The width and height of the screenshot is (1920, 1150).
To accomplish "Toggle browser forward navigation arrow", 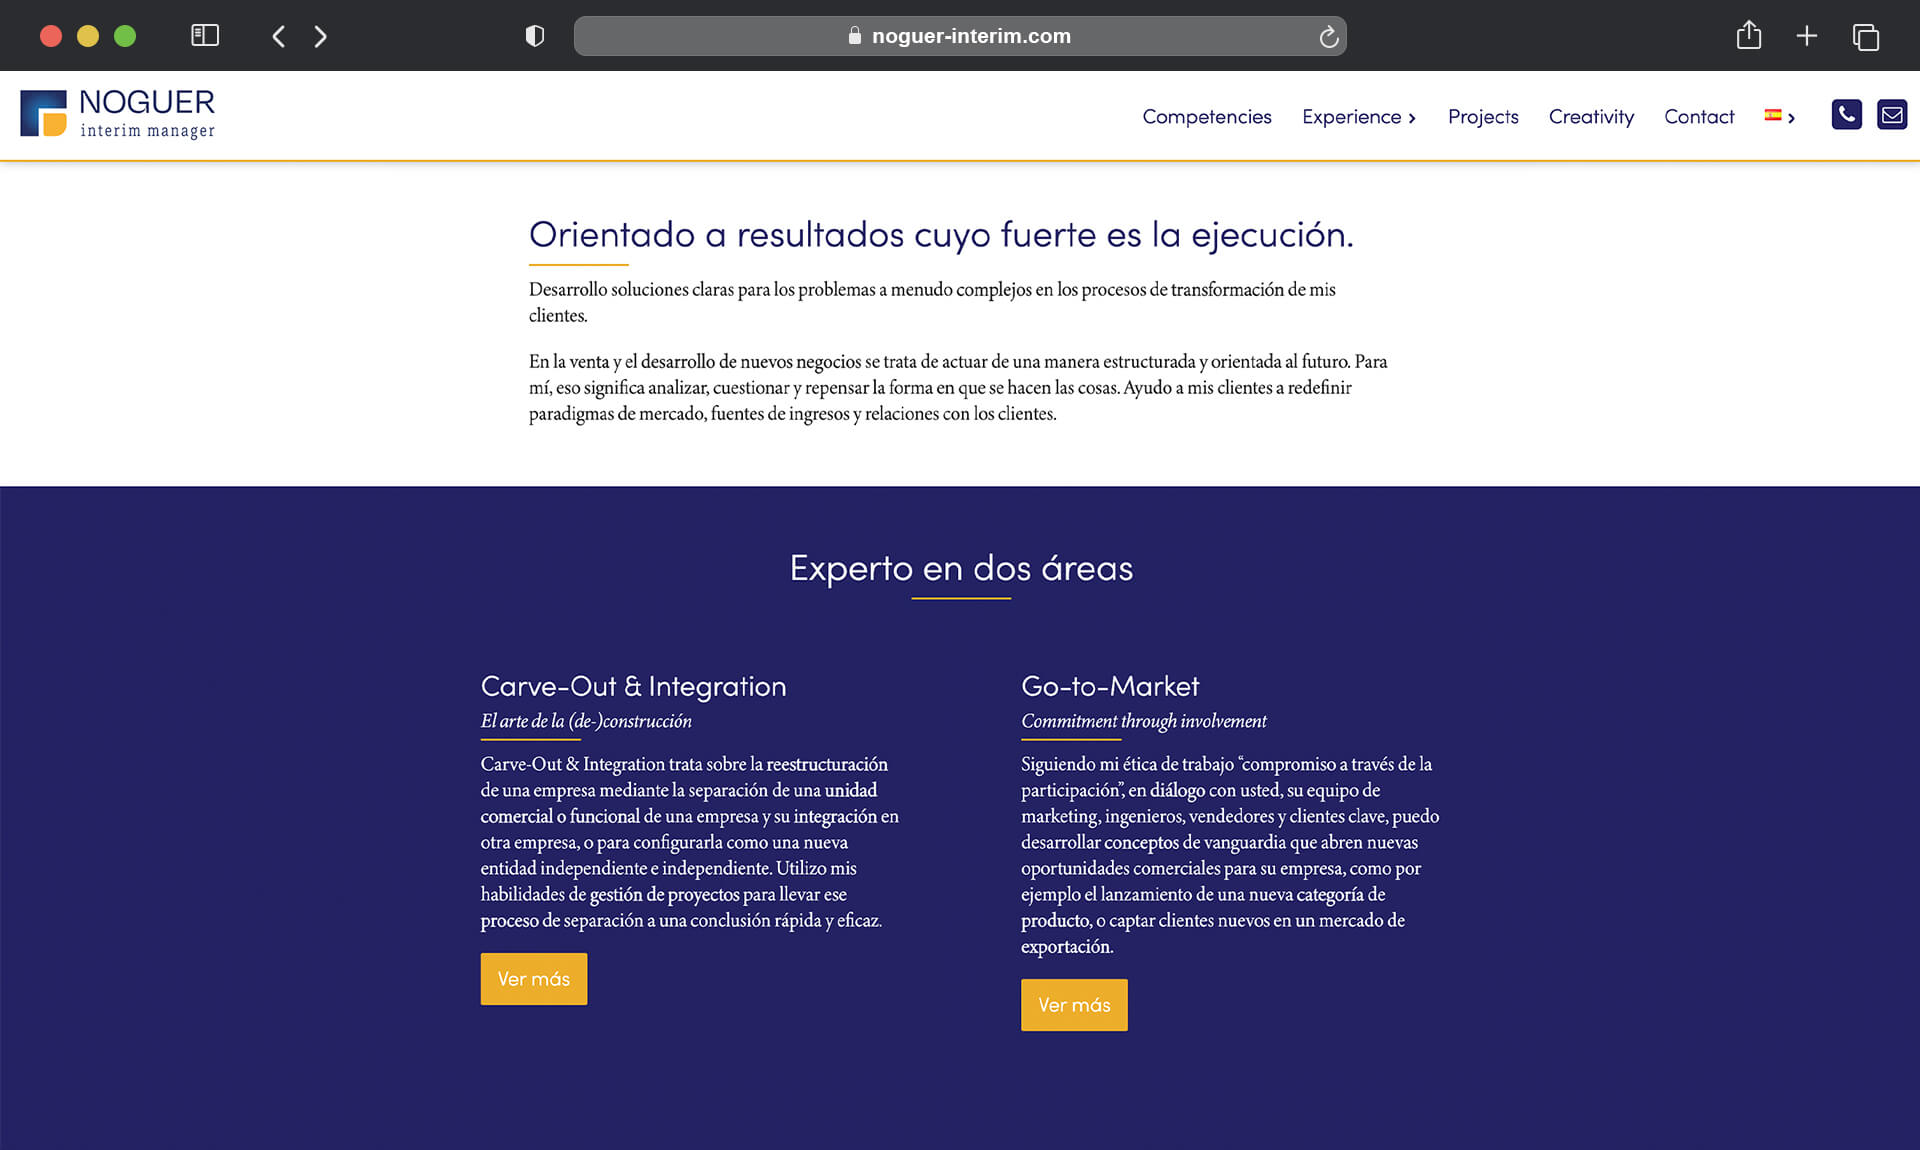I will (320, 34).
